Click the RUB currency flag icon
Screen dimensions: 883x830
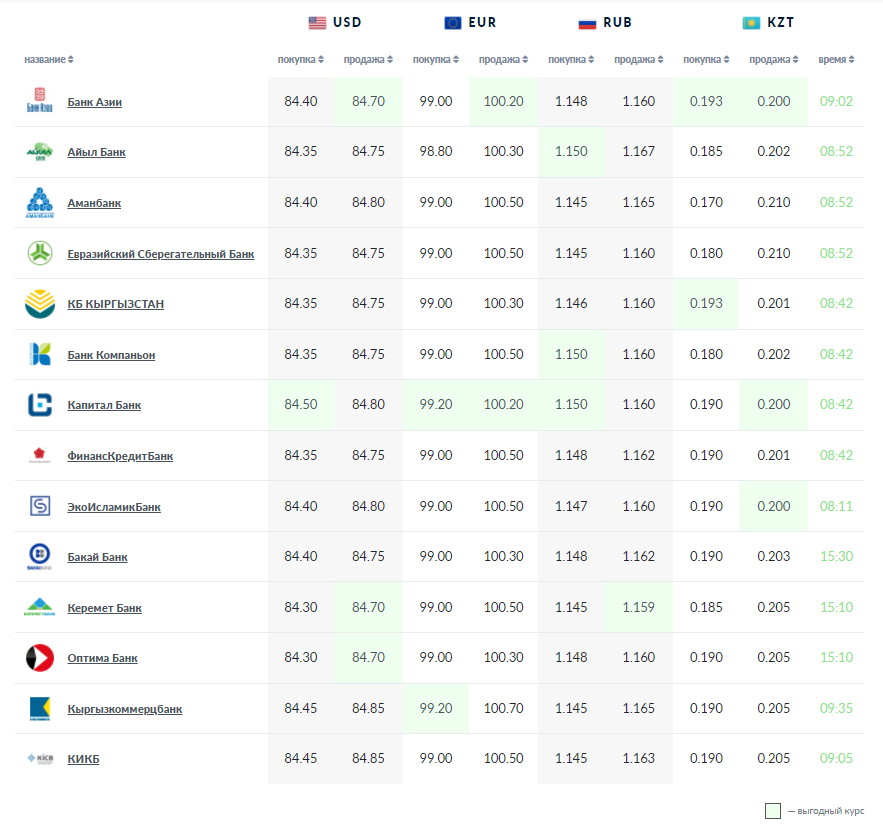(x=587, y=23)
